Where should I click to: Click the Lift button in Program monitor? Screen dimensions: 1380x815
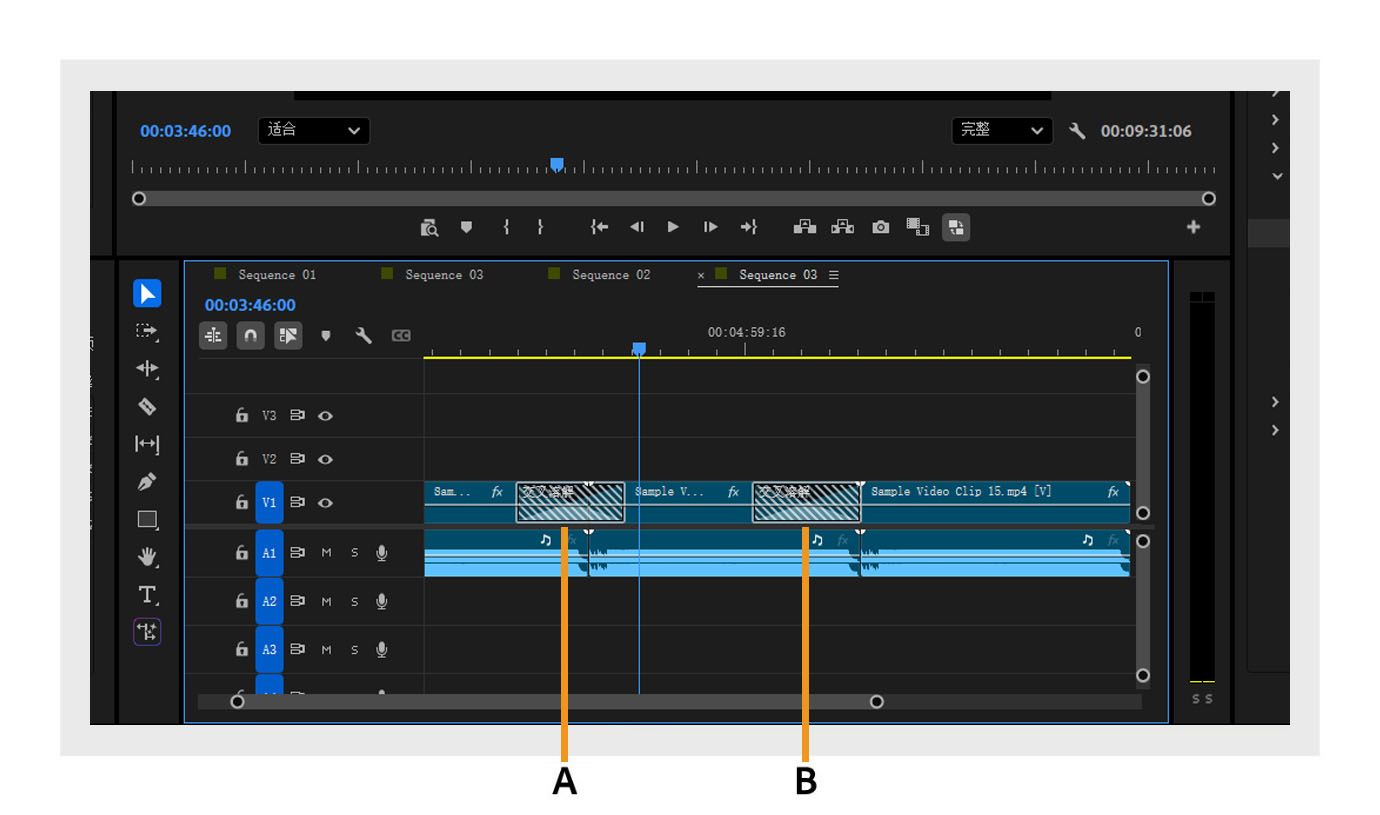coord(805,227)
